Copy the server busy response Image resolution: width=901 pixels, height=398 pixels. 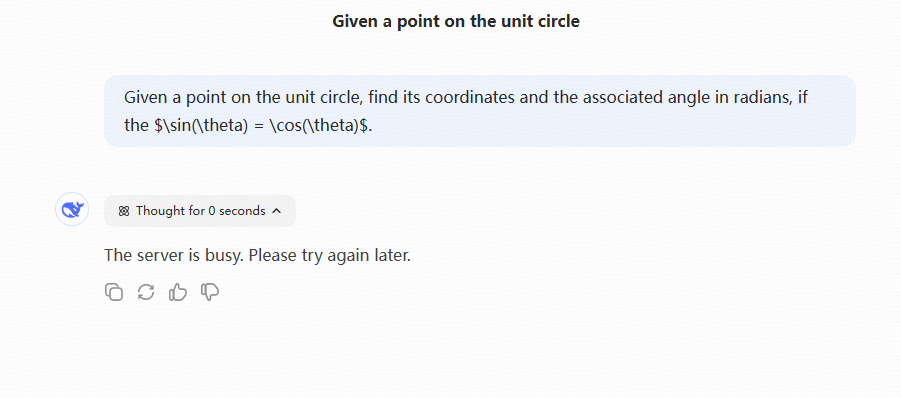pos(114,292)
